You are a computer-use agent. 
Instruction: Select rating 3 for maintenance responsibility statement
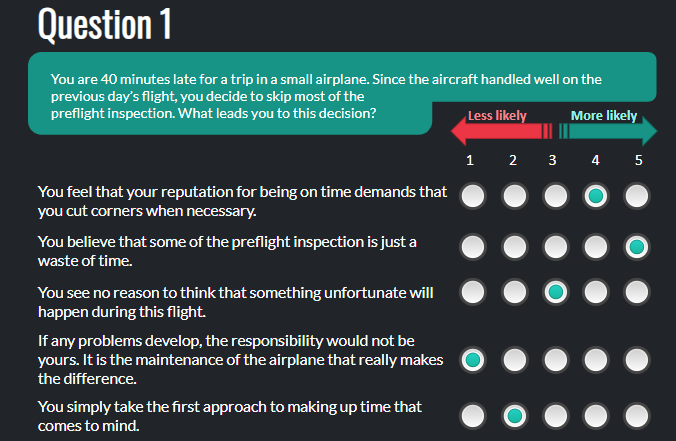coord(556,360)
